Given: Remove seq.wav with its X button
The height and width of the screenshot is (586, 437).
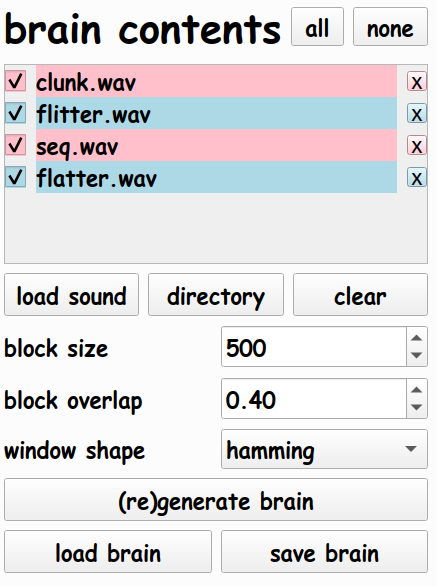Looking at the screenshot, I should point(417,146).
